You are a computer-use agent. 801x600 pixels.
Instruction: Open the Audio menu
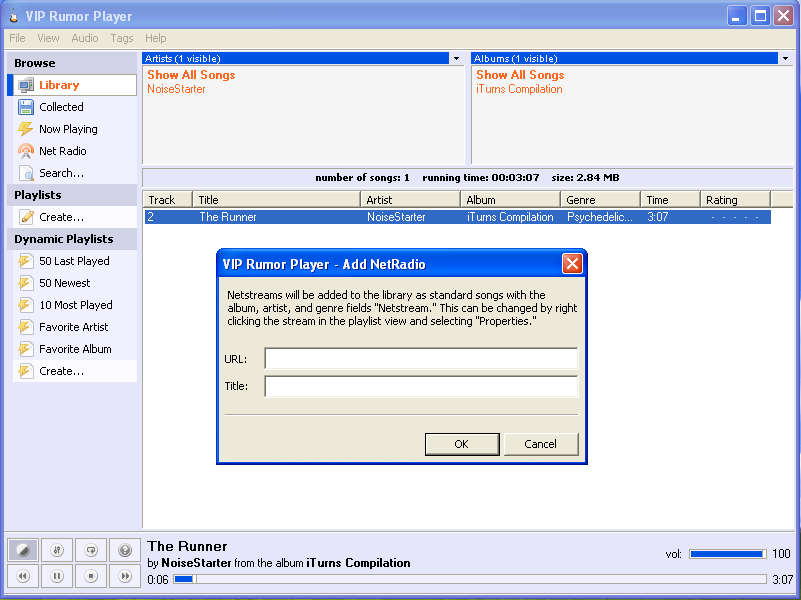click(85, 38)
